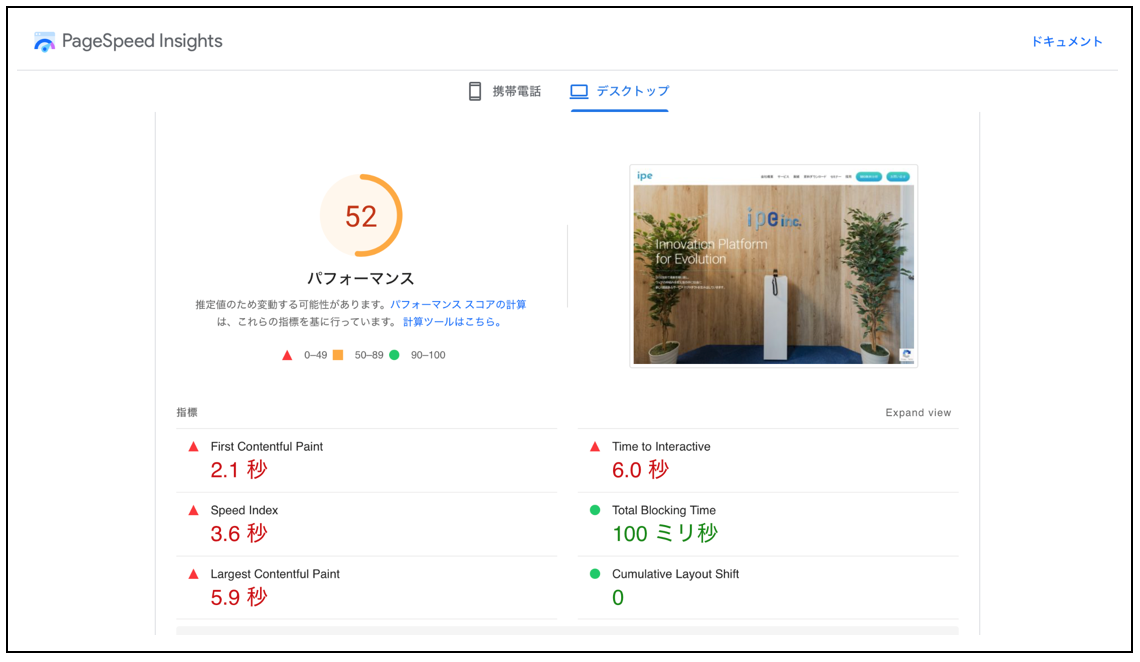The image size is (1140, 662).
Task: Click the PageSpeed Insights logo icon
Action: point(44,42)
